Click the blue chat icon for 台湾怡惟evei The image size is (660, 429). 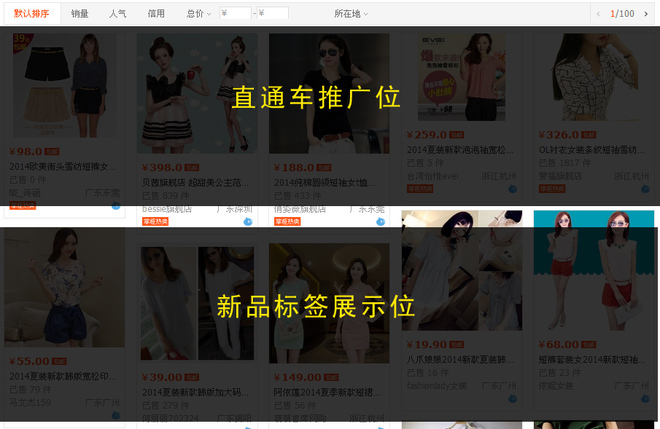click(513, 189)
